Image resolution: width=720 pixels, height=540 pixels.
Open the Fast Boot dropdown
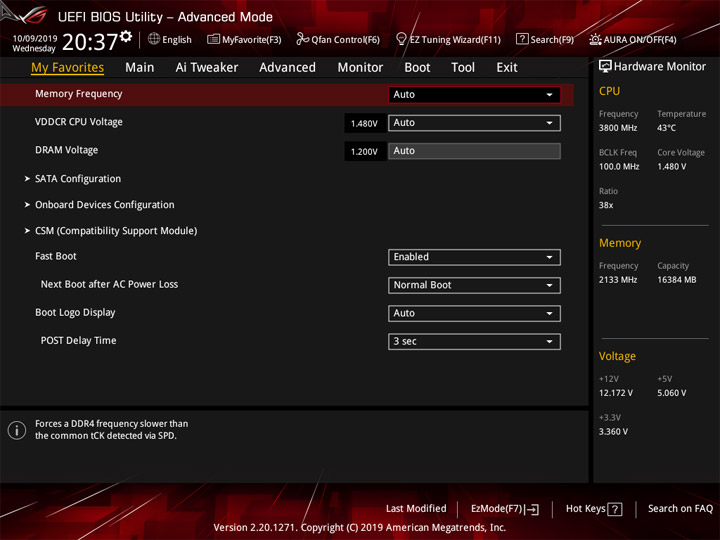[474, 257]
